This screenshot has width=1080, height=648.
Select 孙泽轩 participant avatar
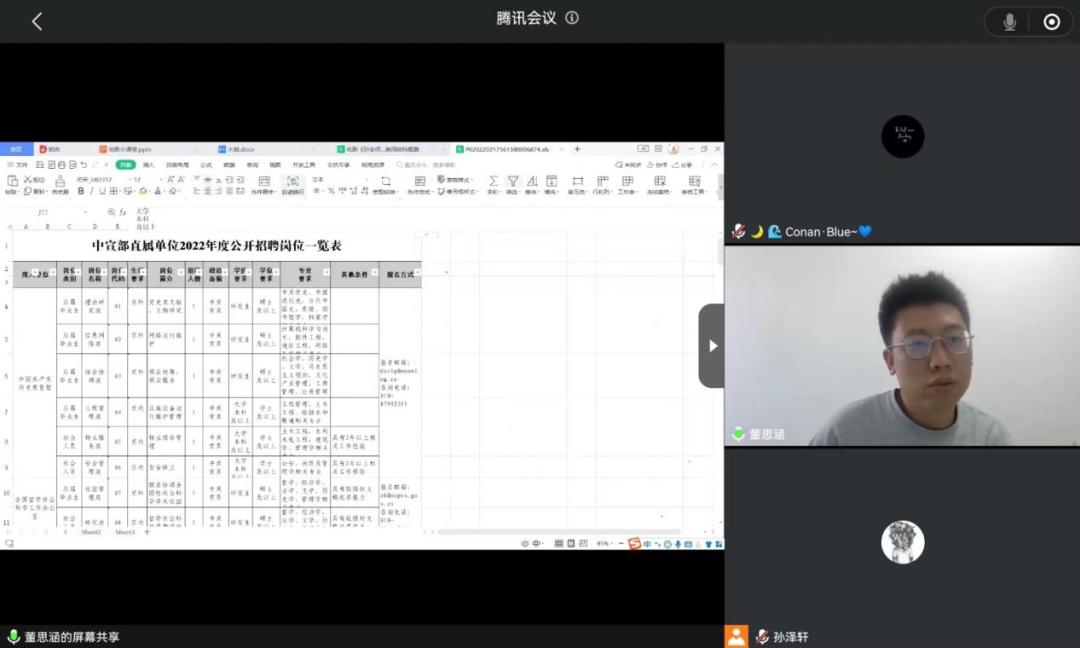click(902, 542)
